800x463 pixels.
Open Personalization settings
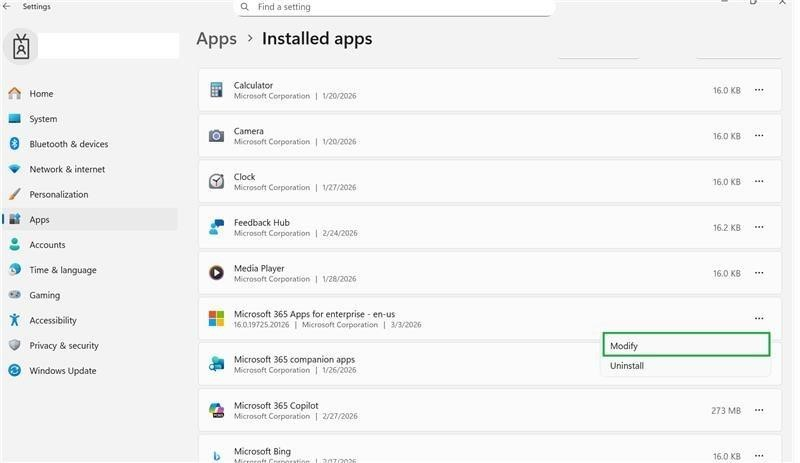click(90, 194)
